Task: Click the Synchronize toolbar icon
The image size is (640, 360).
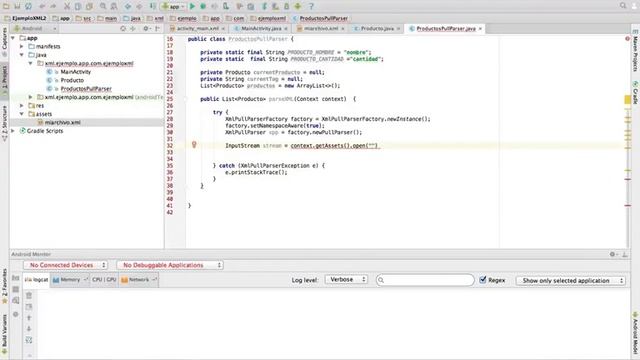Action: (28, 6)
